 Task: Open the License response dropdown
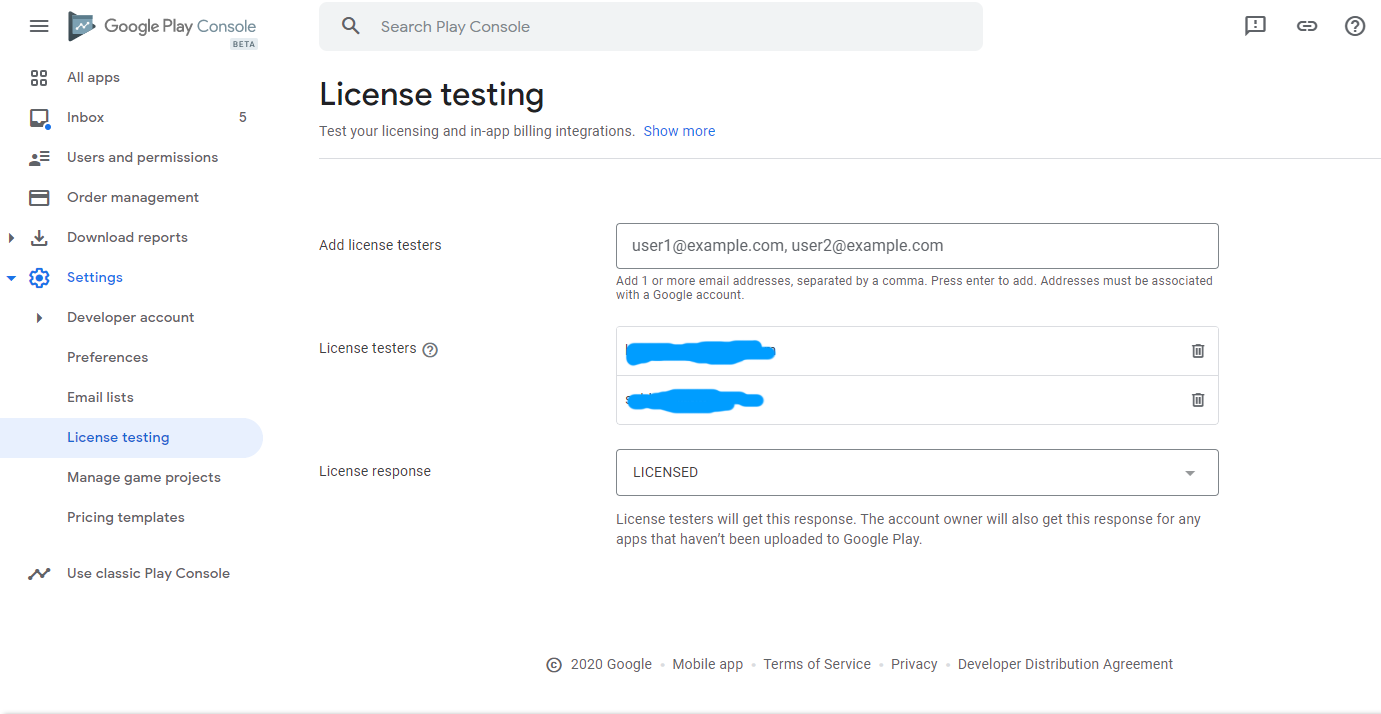917,472
